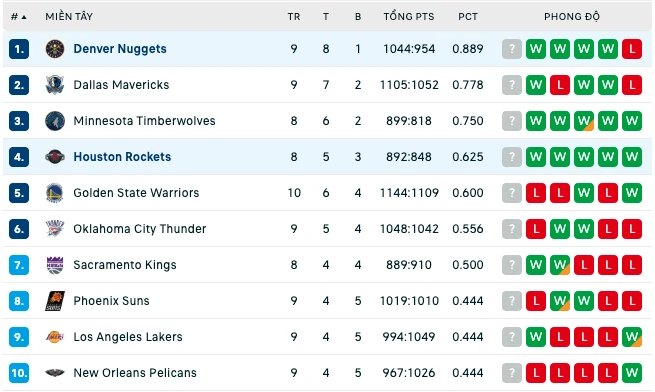Click the Oklahoma City Thunder logo
The width and height of the screenshot is (655, 392).
pos(55,229)
